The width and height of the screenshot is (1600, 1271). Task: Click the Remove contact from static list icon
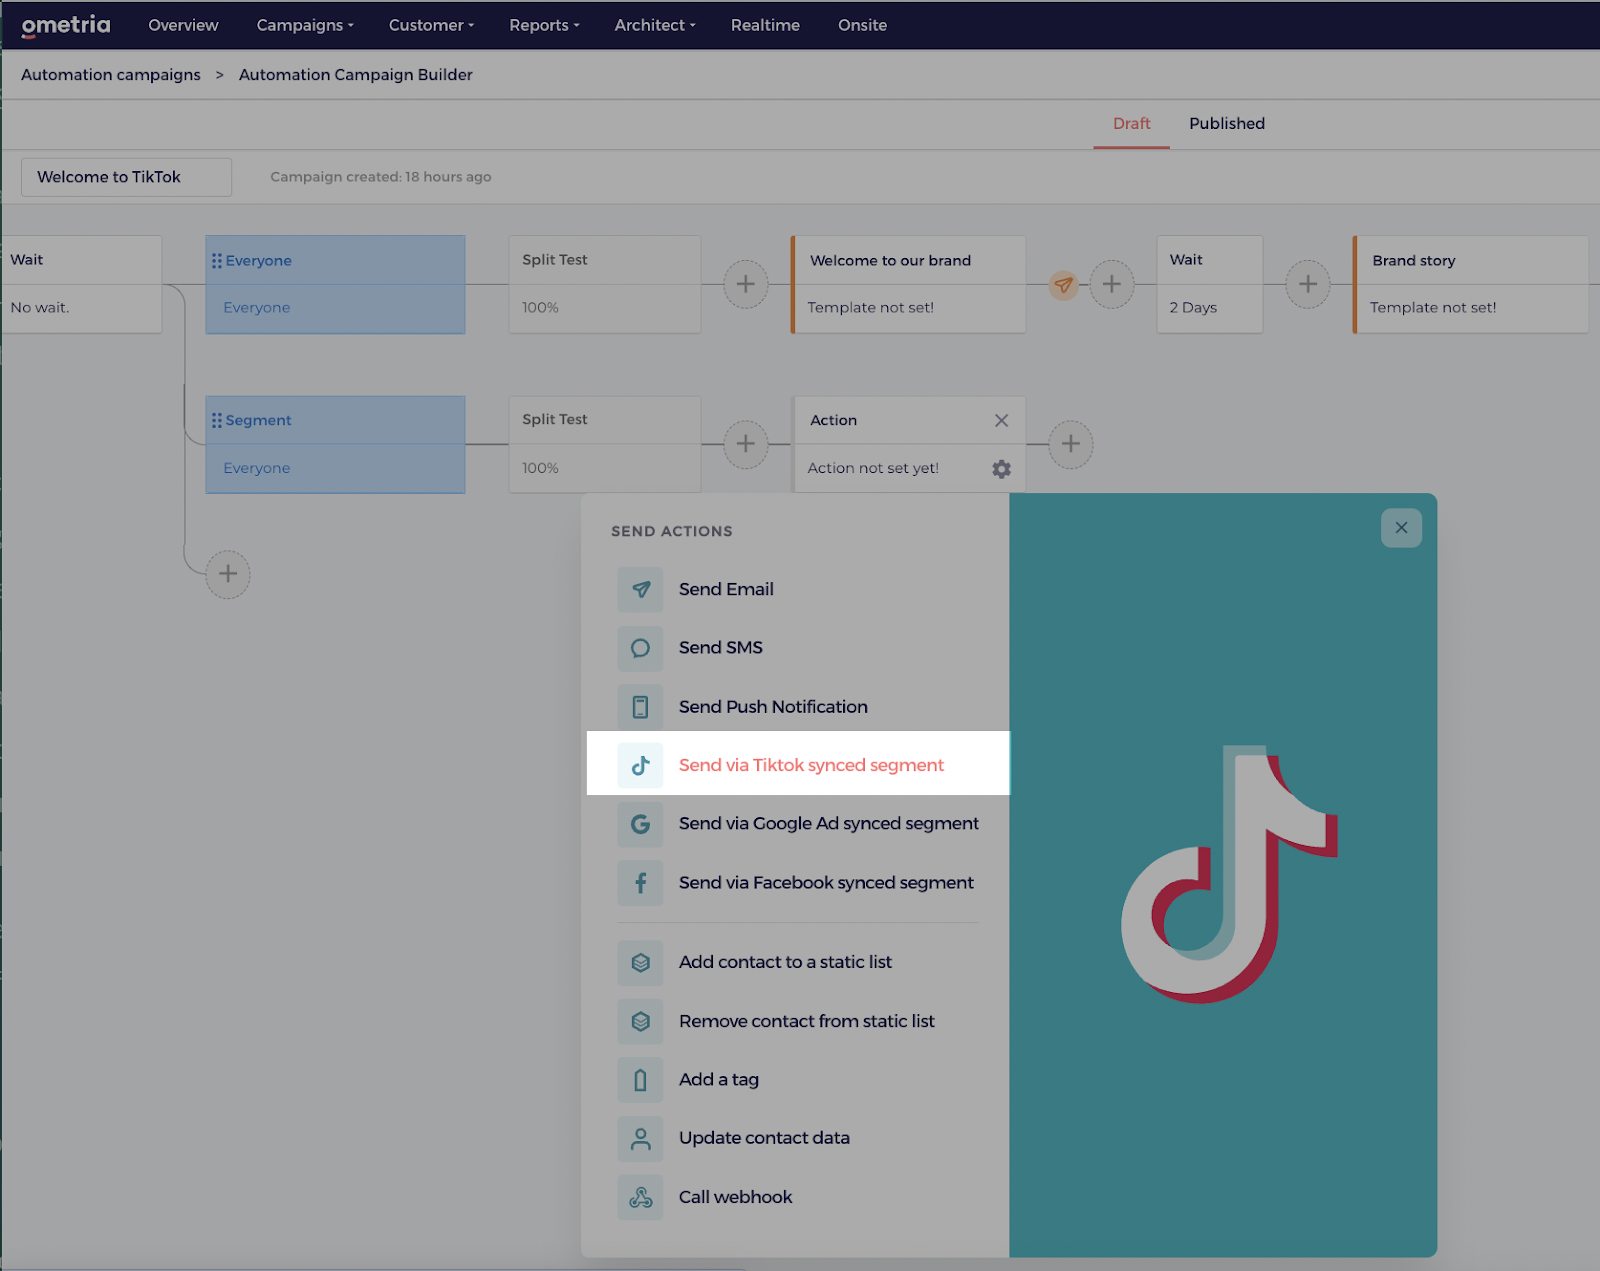640,1021
